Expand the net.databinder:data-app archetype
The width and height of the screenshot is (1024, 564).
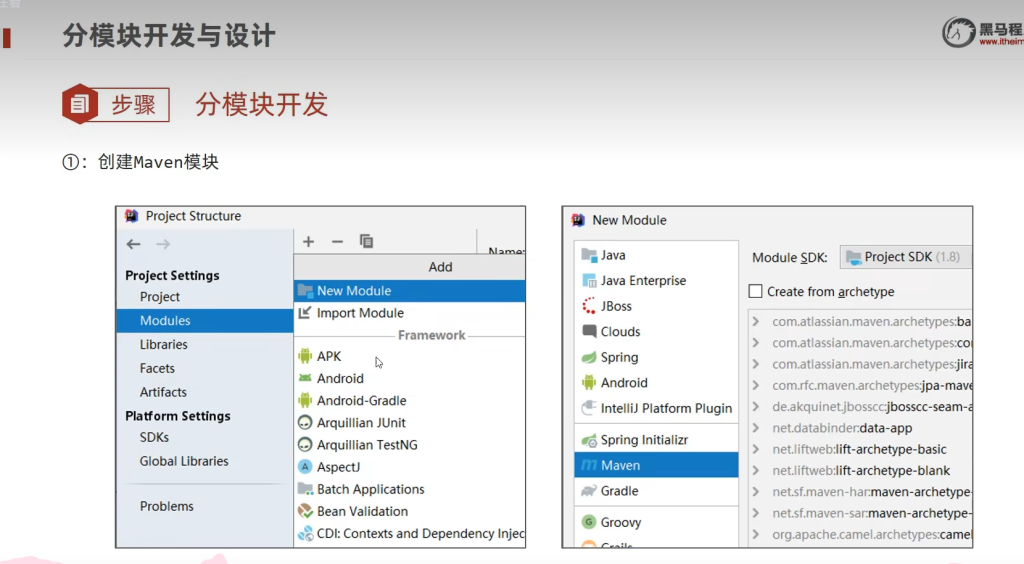757,428
